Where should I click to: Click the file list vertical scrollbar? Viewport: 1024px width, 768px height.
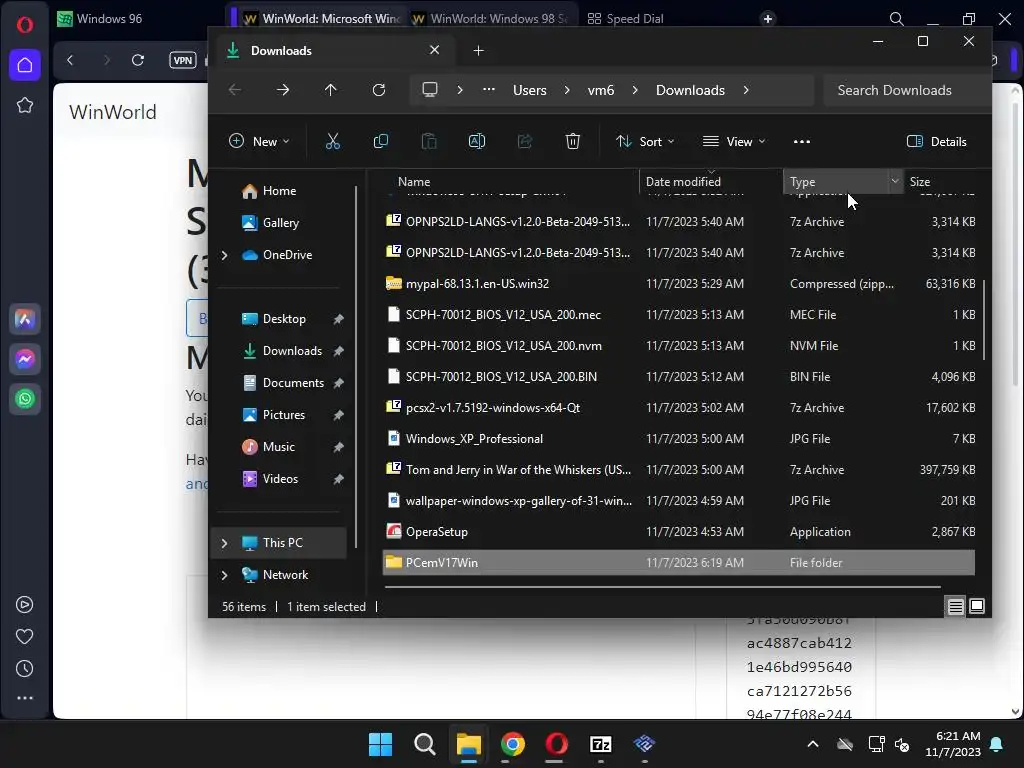(x=984, y=319)
